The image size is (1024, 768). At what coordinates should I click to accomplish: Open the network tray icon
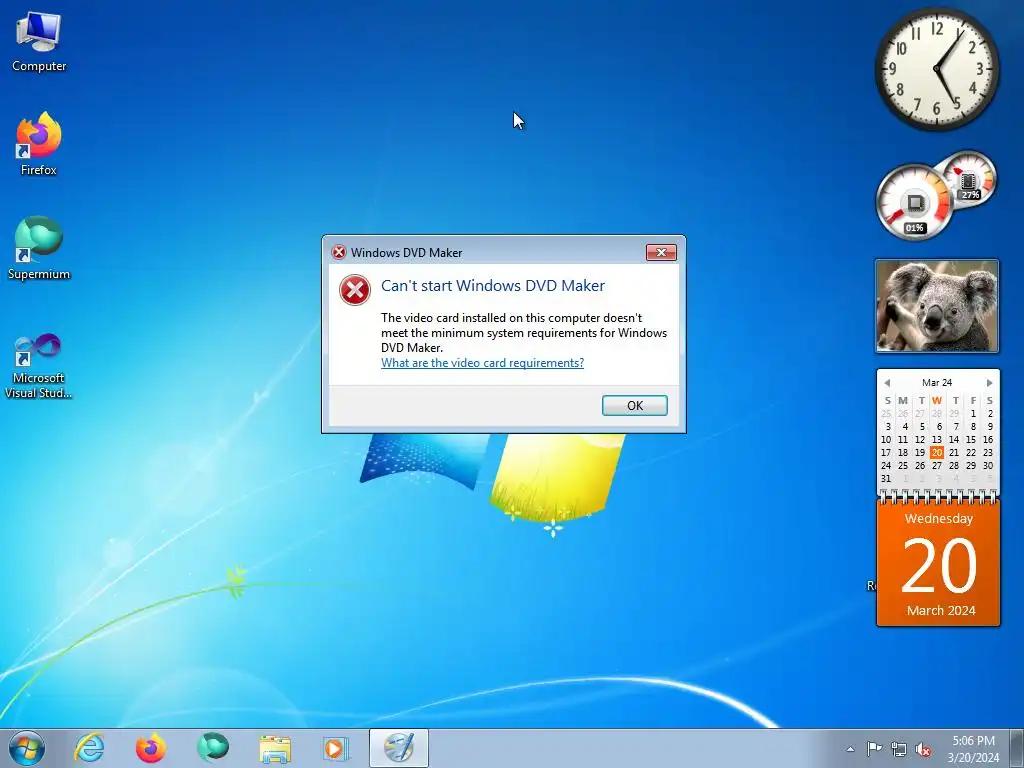coord(899,749)
